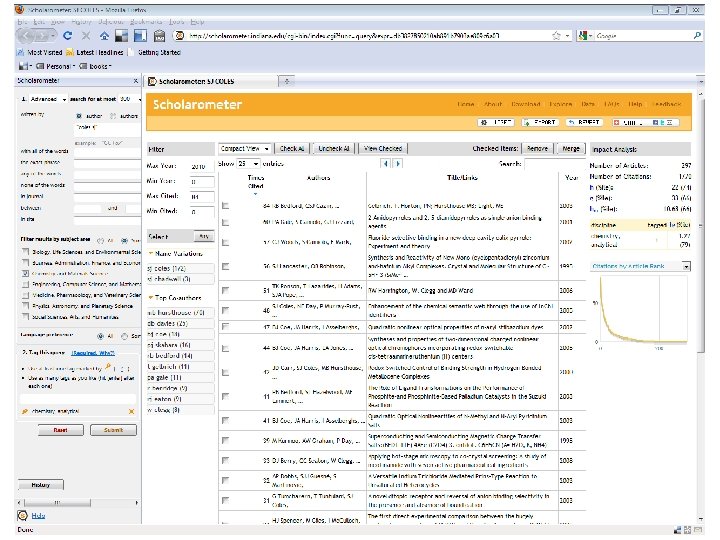Check the Biology, Life Sciences subject checkbox
Screen dimensions: 720x540
[x=26, y=252]
